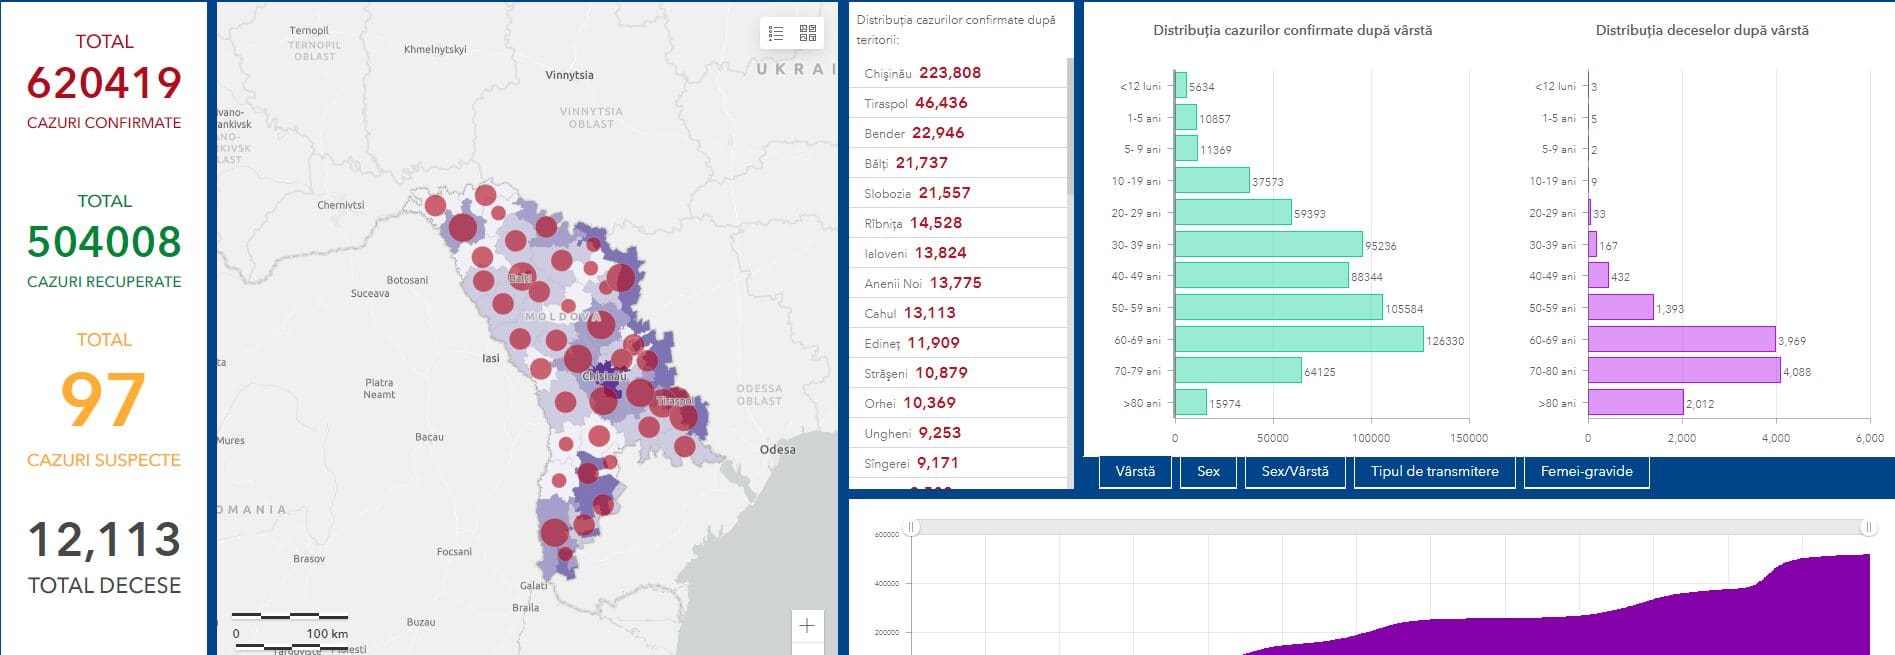Click left handle of chart range slider
1895x655 pixels.
(x=911, y=527)
